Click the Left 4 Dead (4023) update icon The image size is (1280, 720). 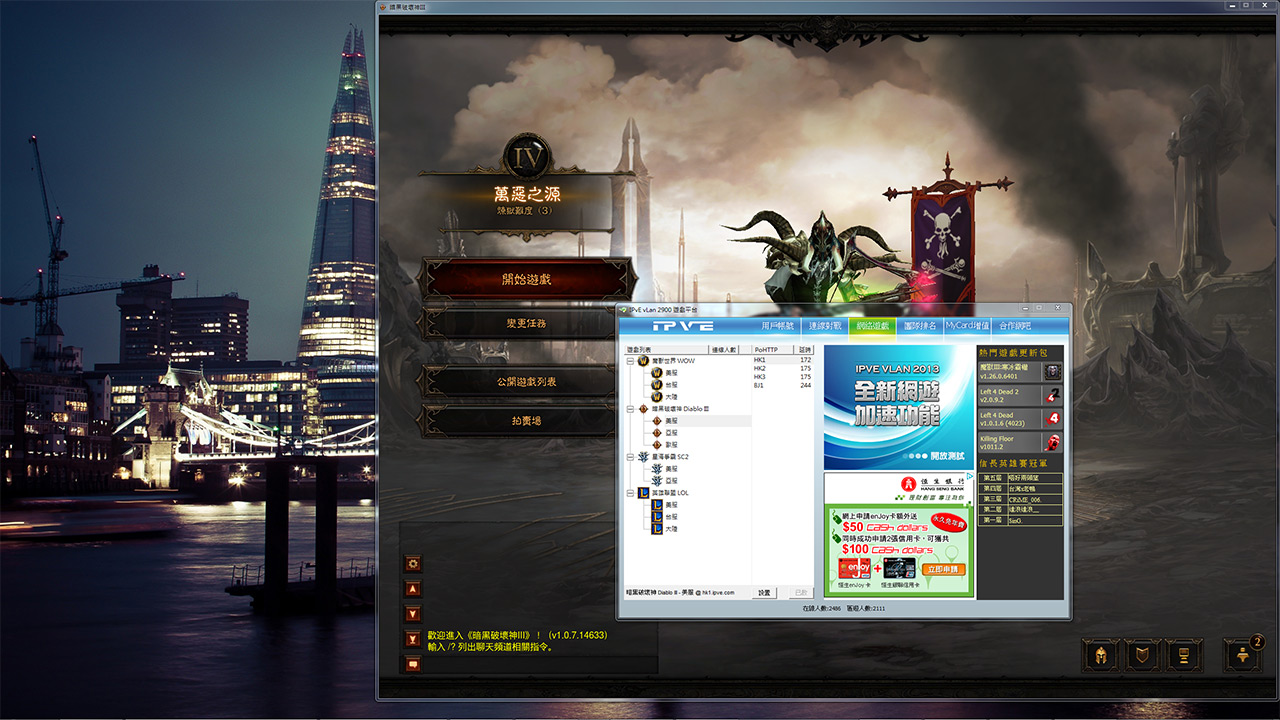[x=1052, y=419]
